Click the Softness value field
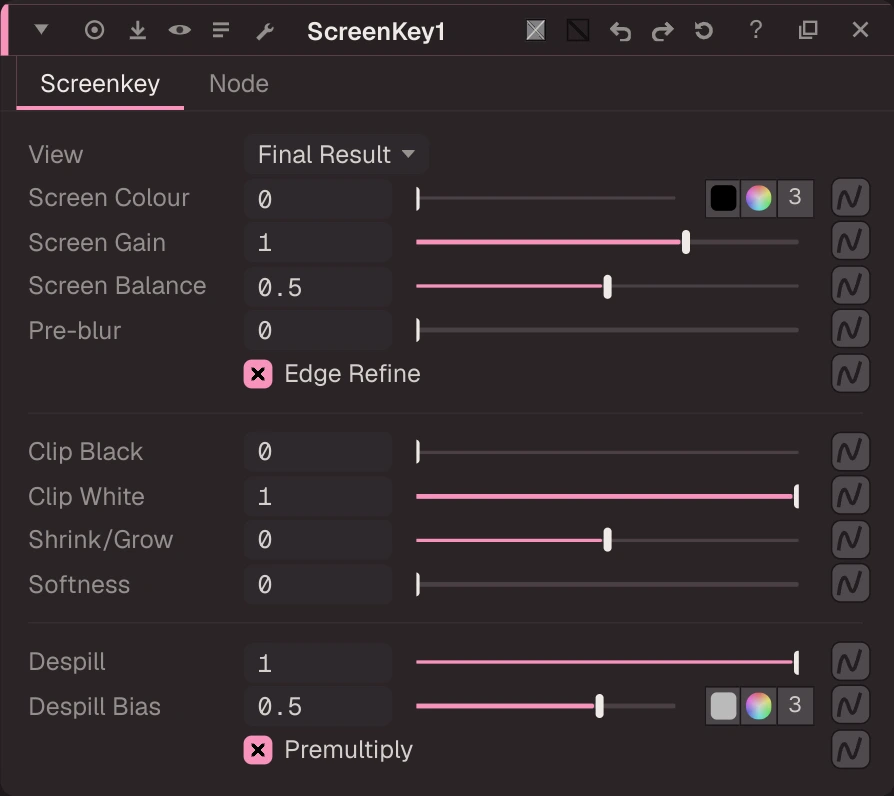This screenshot has width=894, height=796. click(x=318, y=584)
